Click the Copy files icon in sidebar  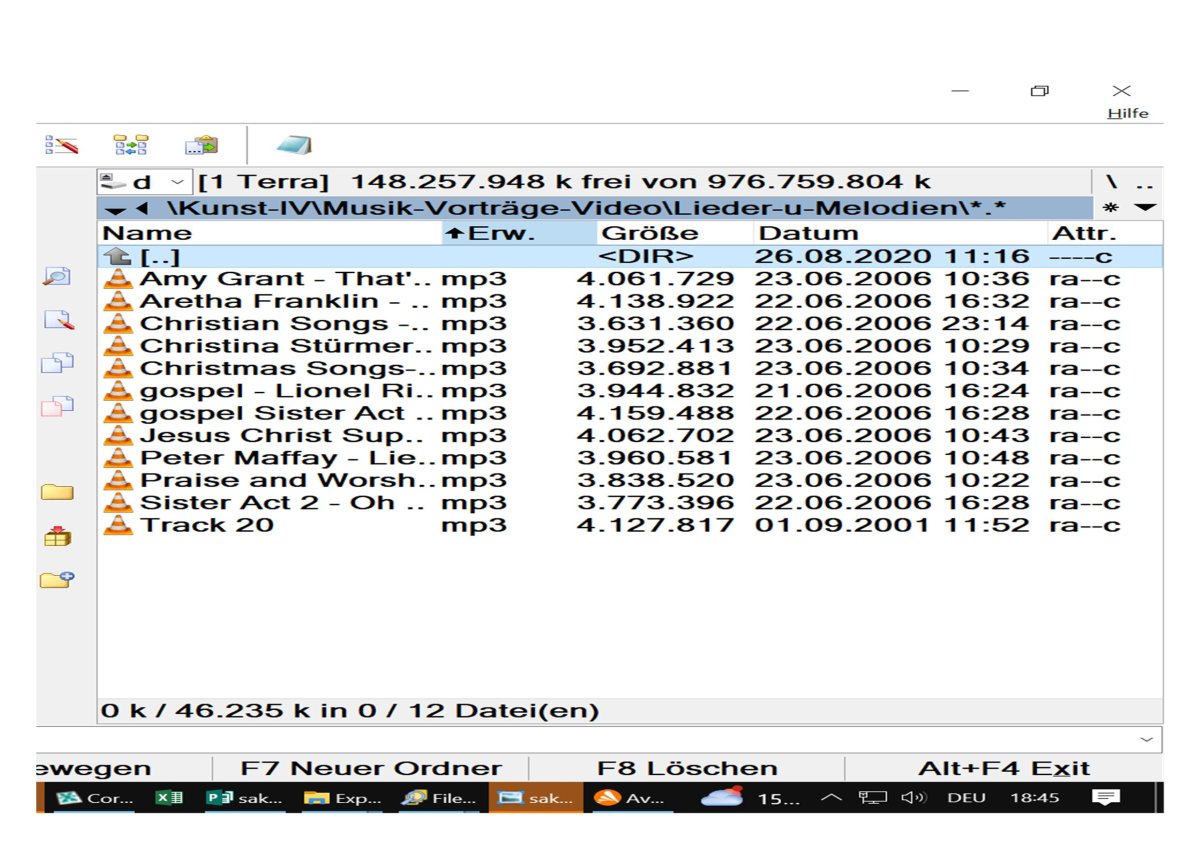tap(57, 363)
